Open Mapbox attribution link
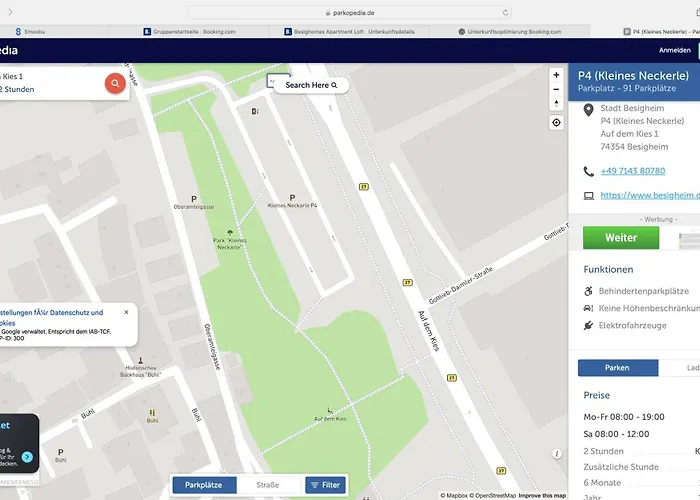The image size is (700, 500). 454,496
